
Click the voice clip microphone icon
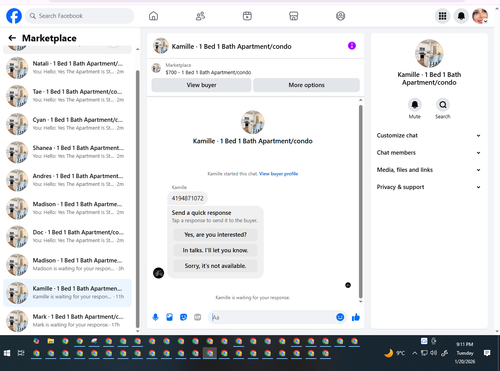click(x=155, y=317)
